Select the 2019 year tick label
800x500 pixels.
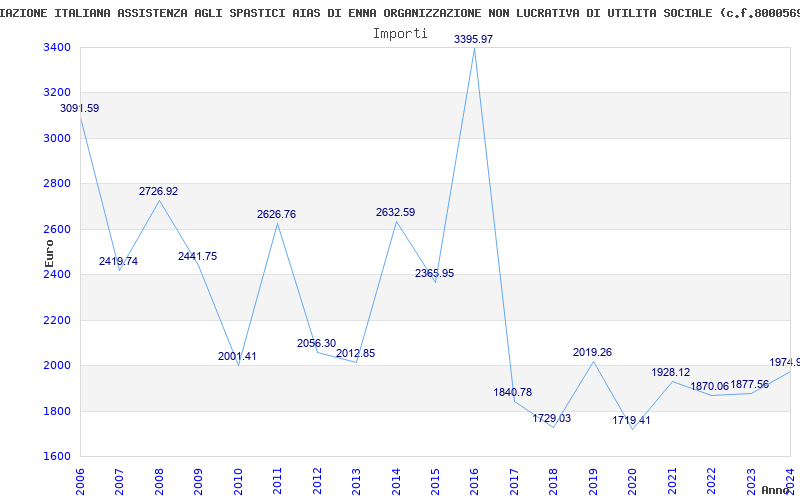tap(593, 482)
